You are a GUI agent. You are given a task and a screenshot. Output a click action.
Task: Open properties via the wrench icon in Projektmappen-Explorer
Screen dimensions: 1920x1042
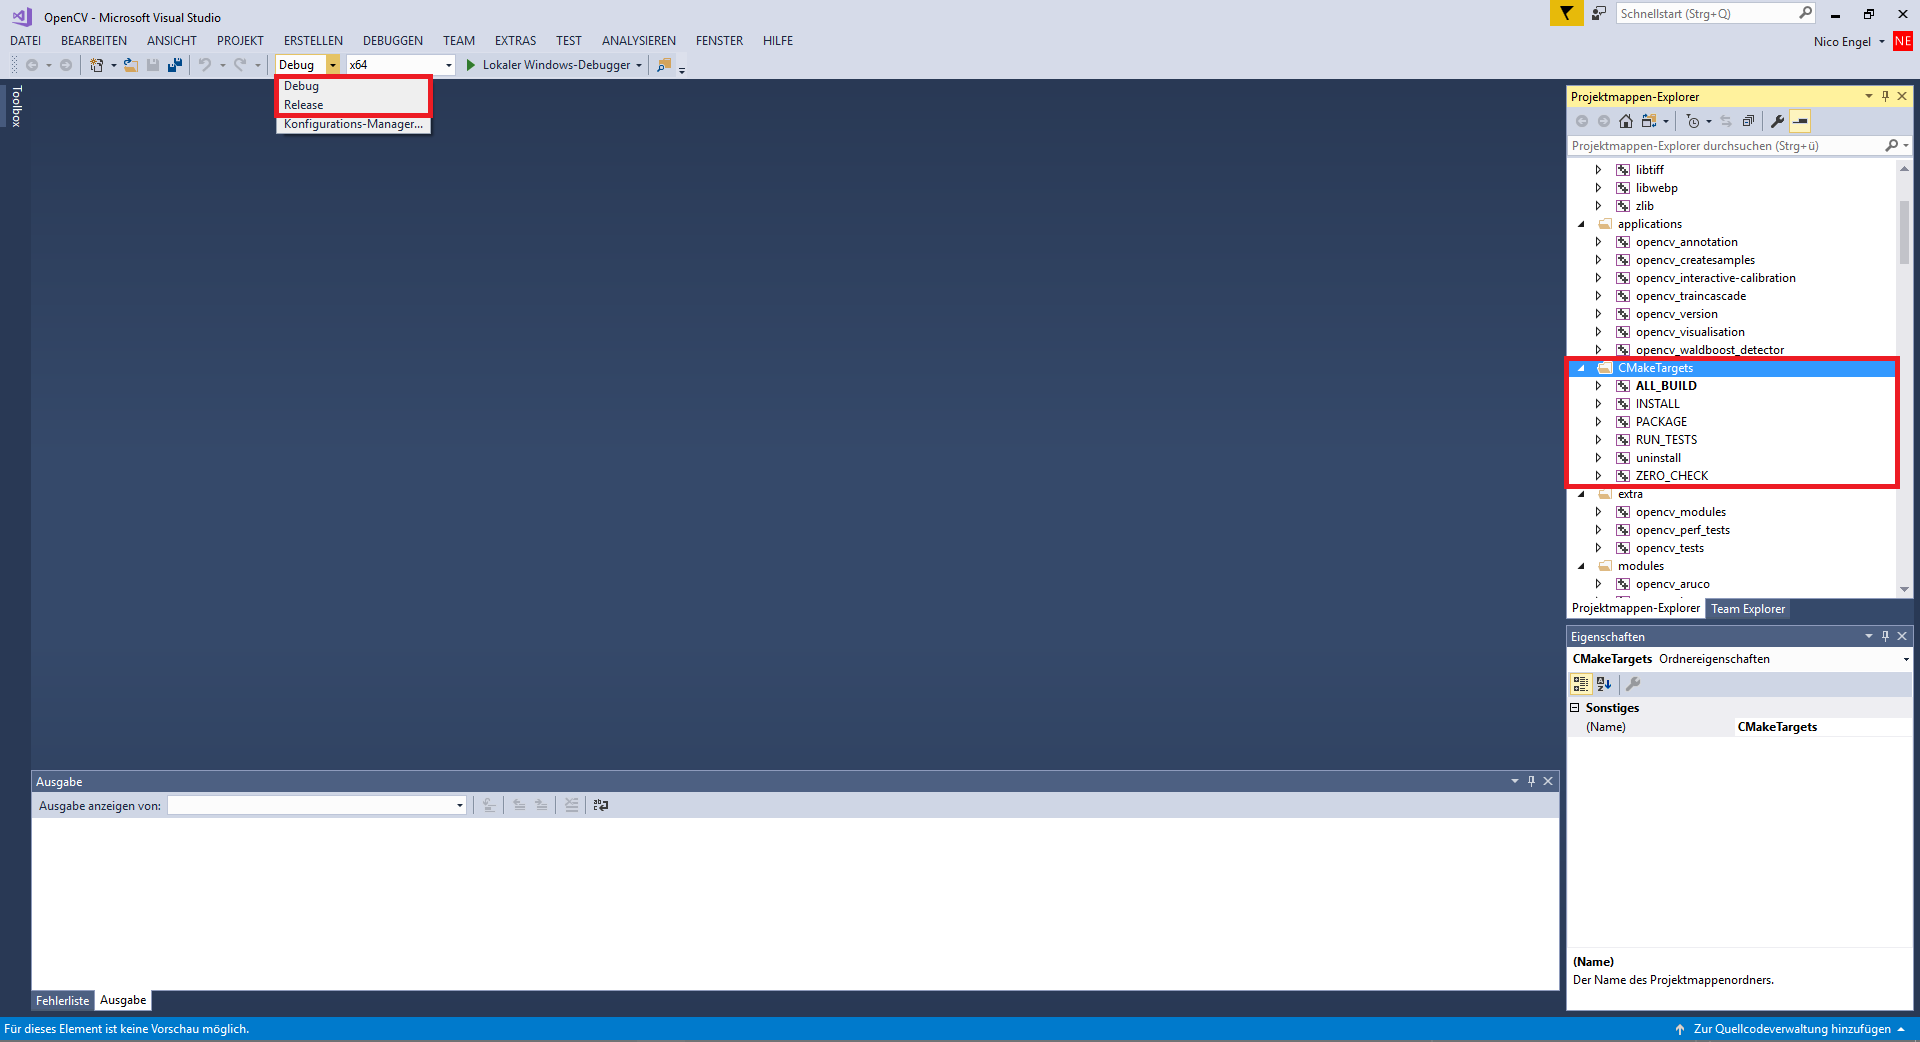click(x=1777, y=121)
